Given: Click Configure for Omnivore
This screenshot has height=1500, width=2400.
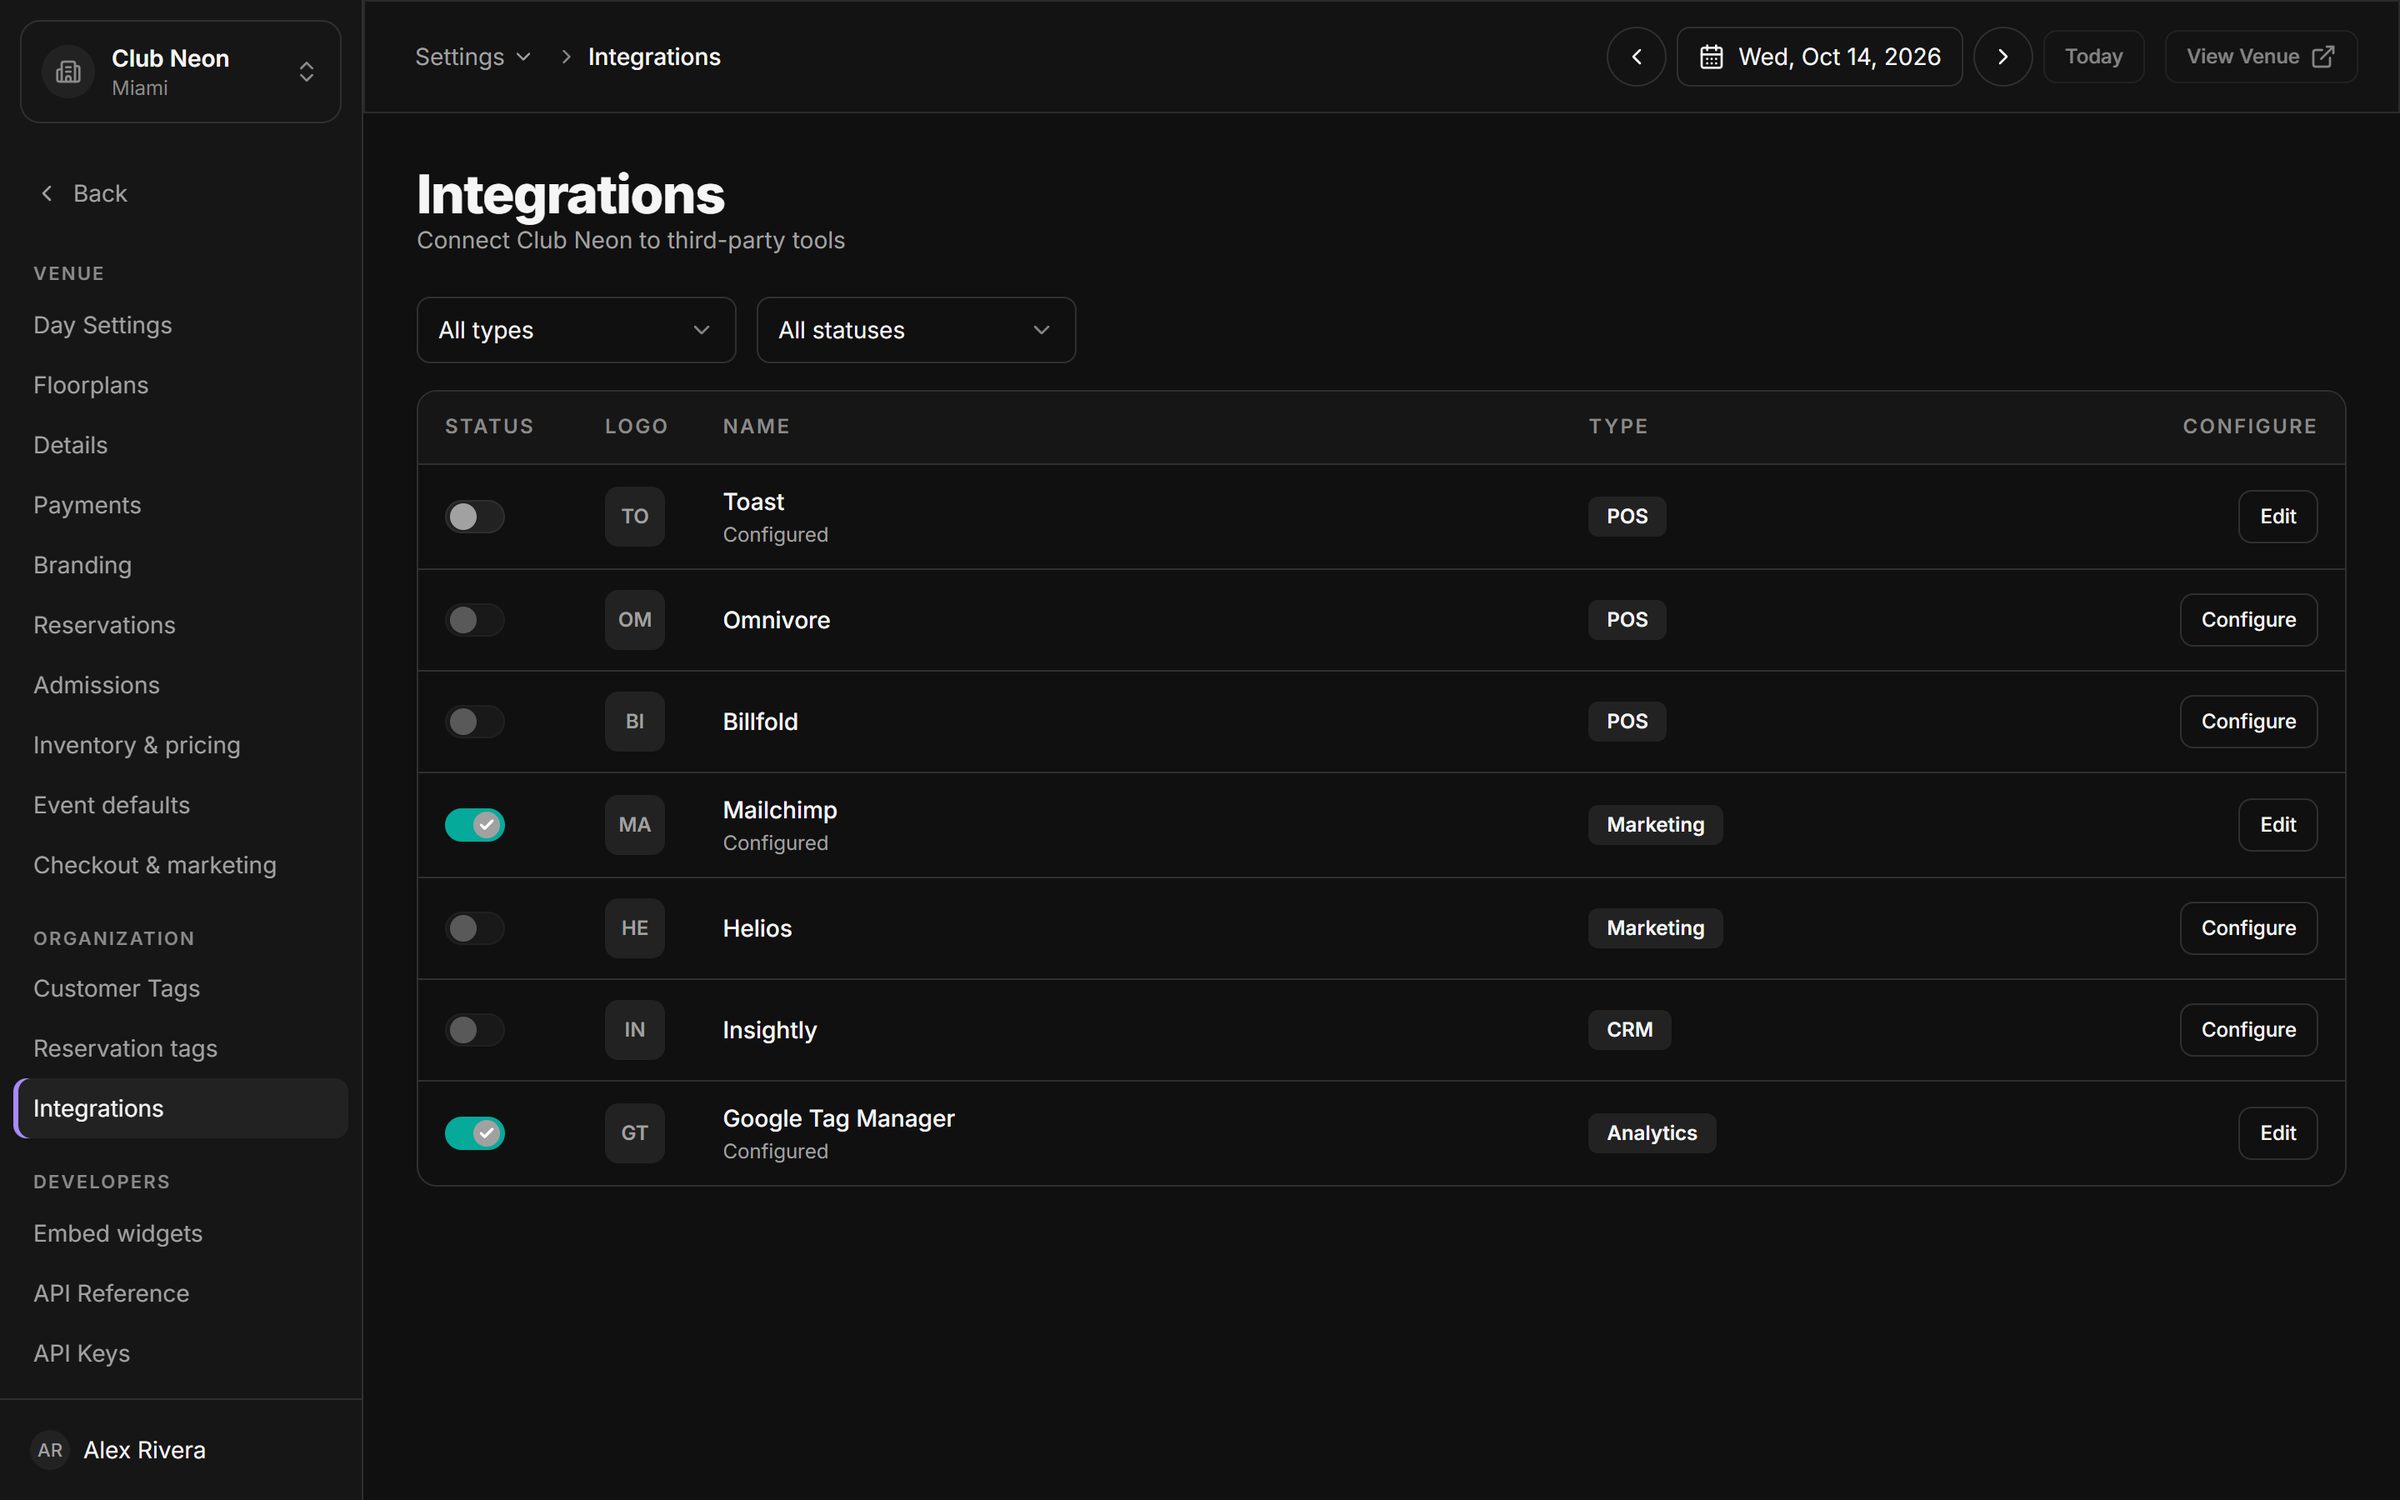Looking at the screenshot, I should click(2248, 620).
